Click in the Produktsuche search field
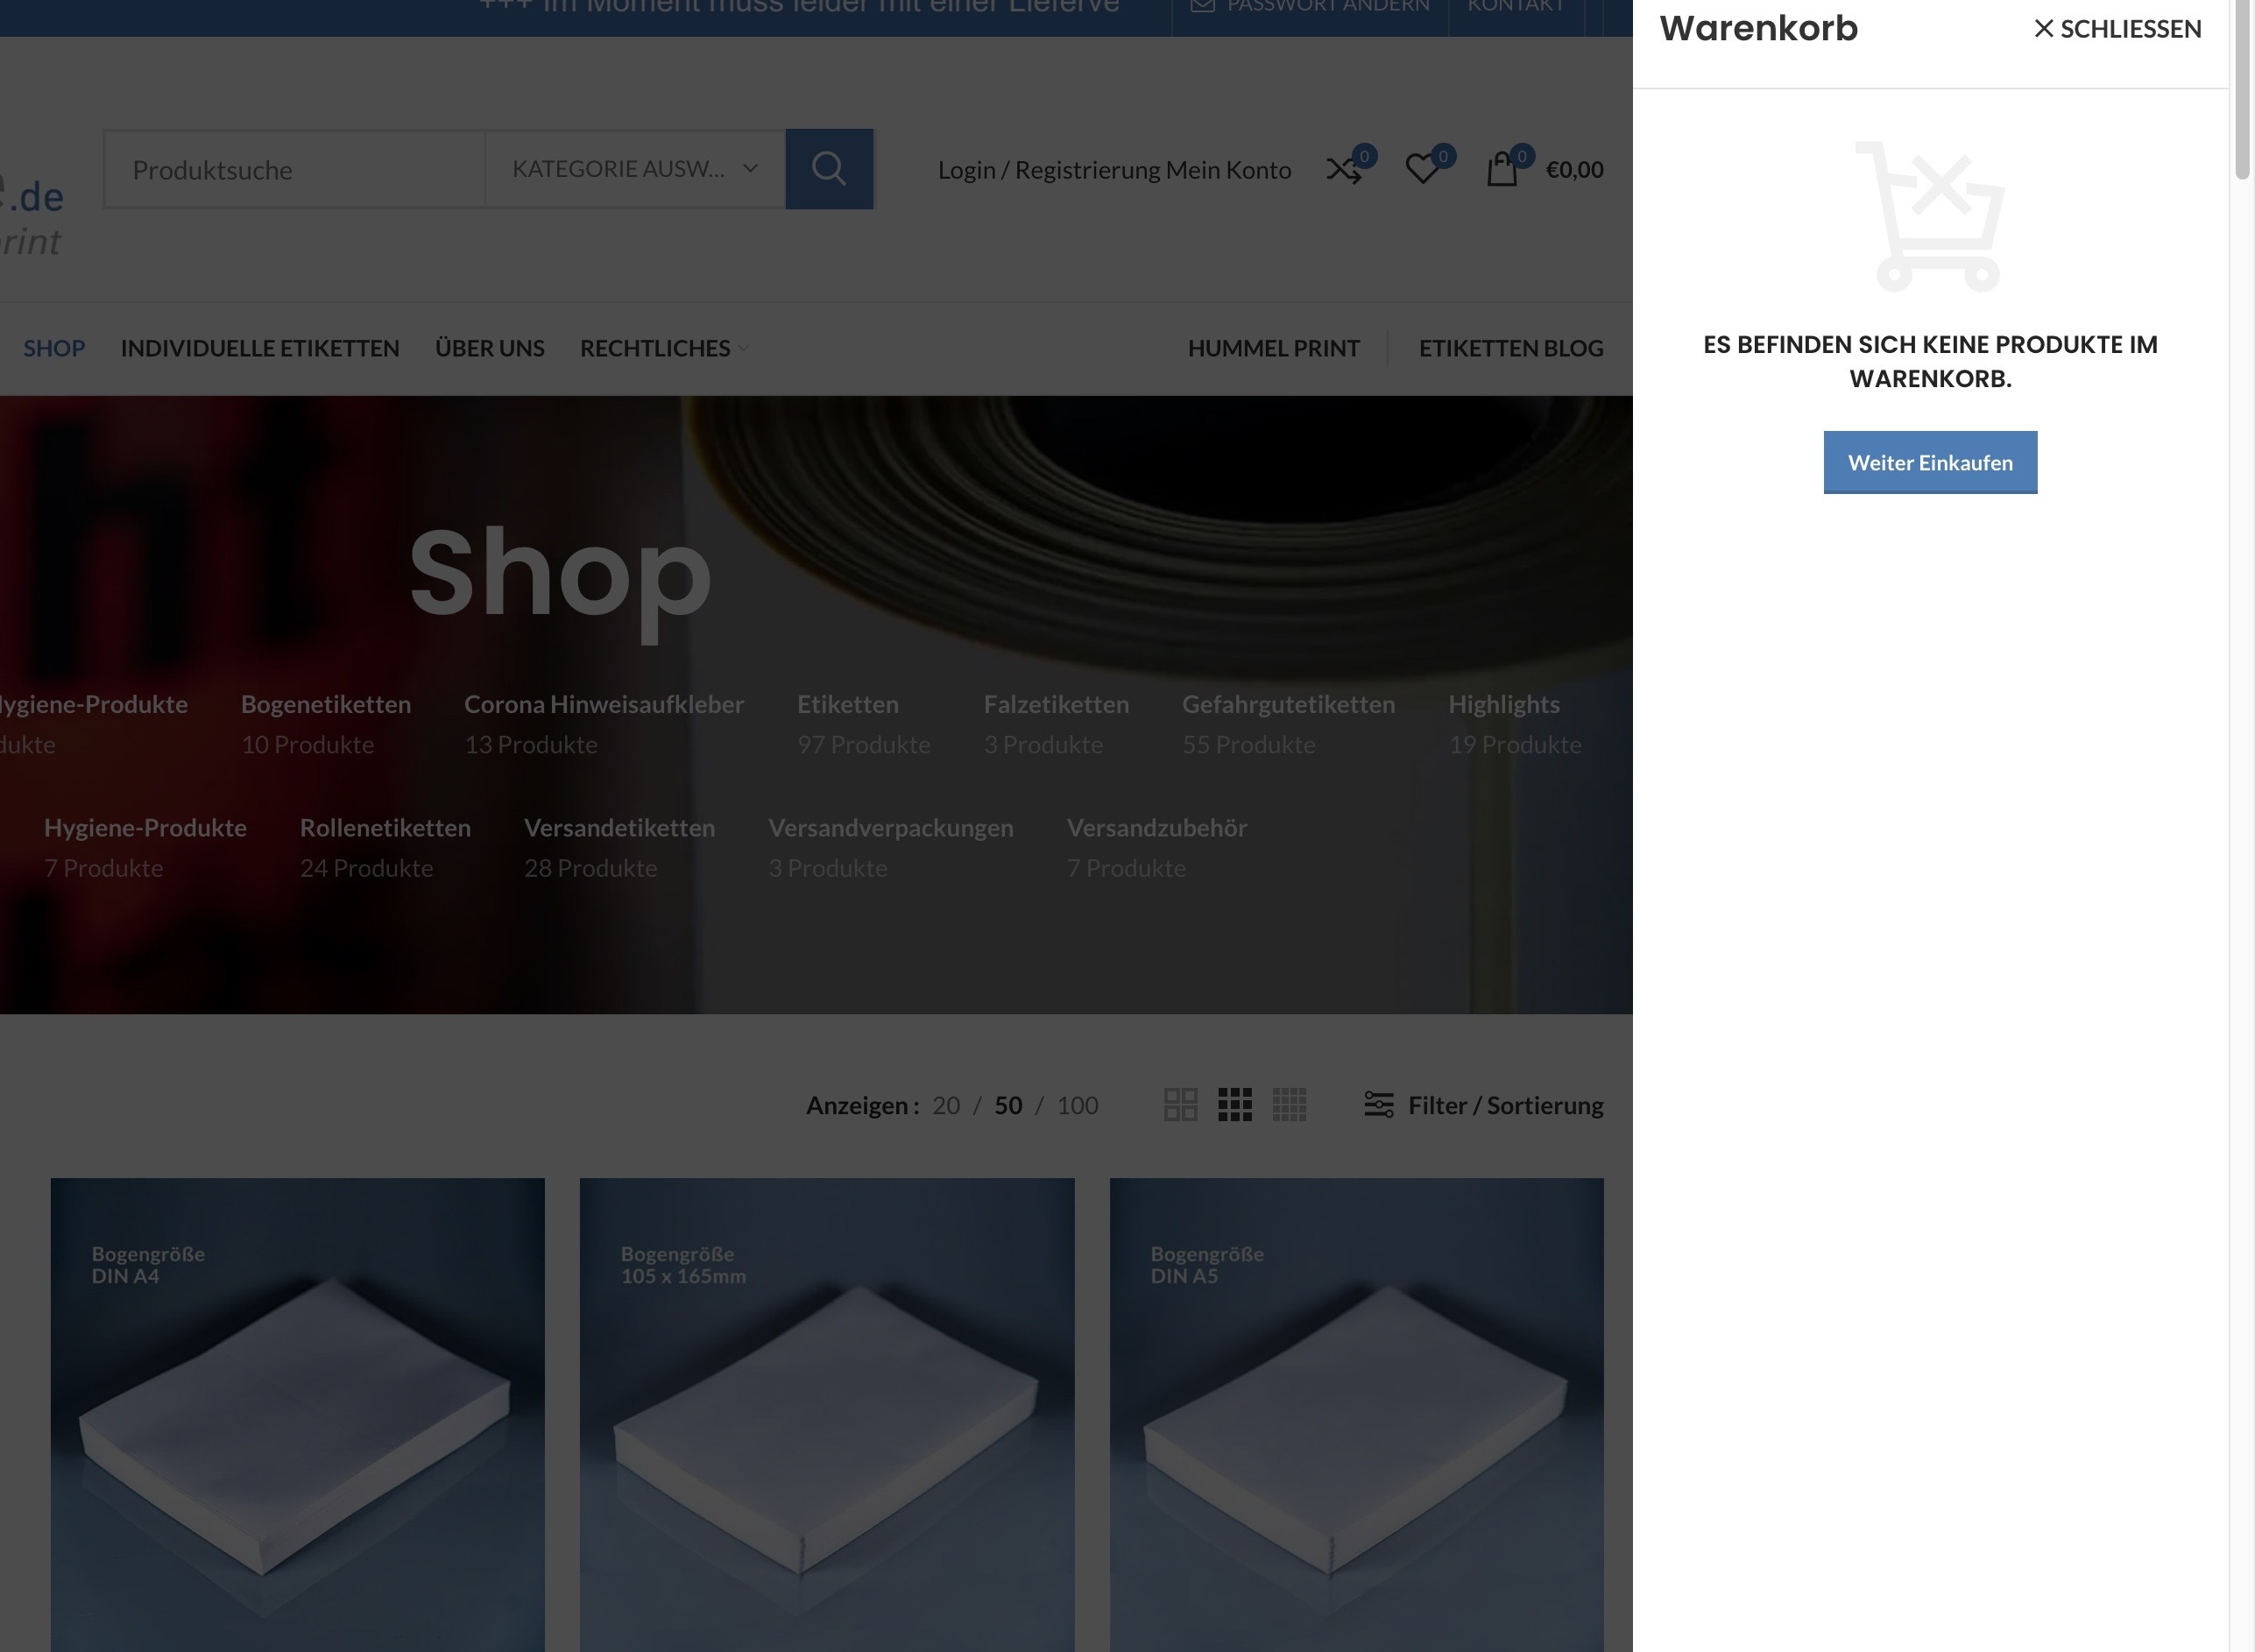Image resolution: width=2255 pixels, height=1652 pixels. point(295,170)
